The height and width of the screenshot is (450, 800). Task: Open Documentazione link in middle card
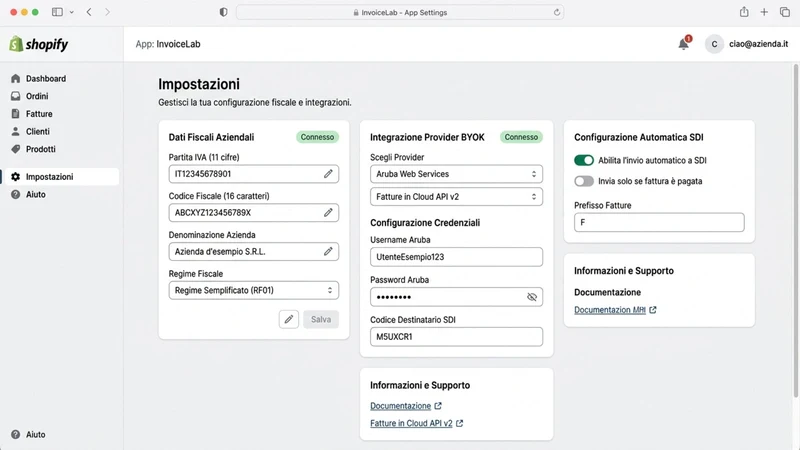[401, 406]
